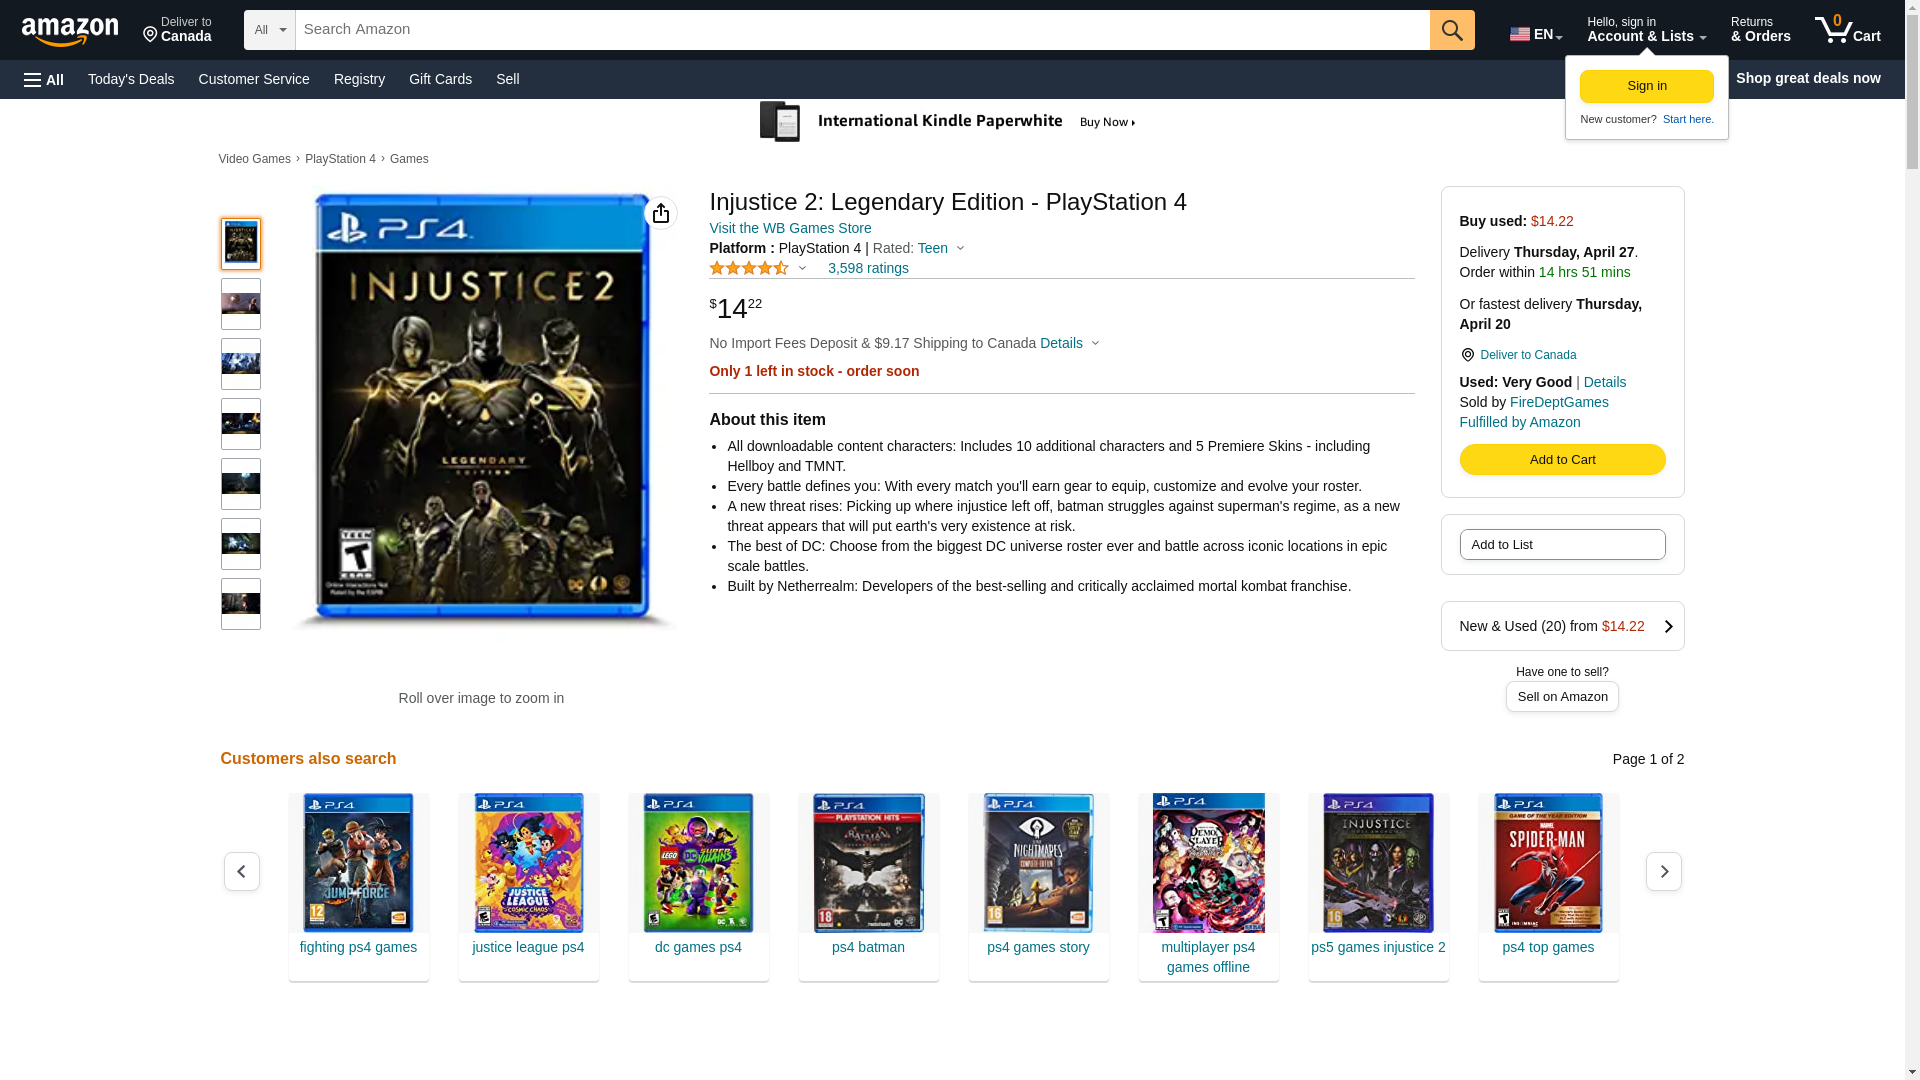The image size is (1920, 1080).
Task: Open the search category All dropdown
Action: (269, 30)
